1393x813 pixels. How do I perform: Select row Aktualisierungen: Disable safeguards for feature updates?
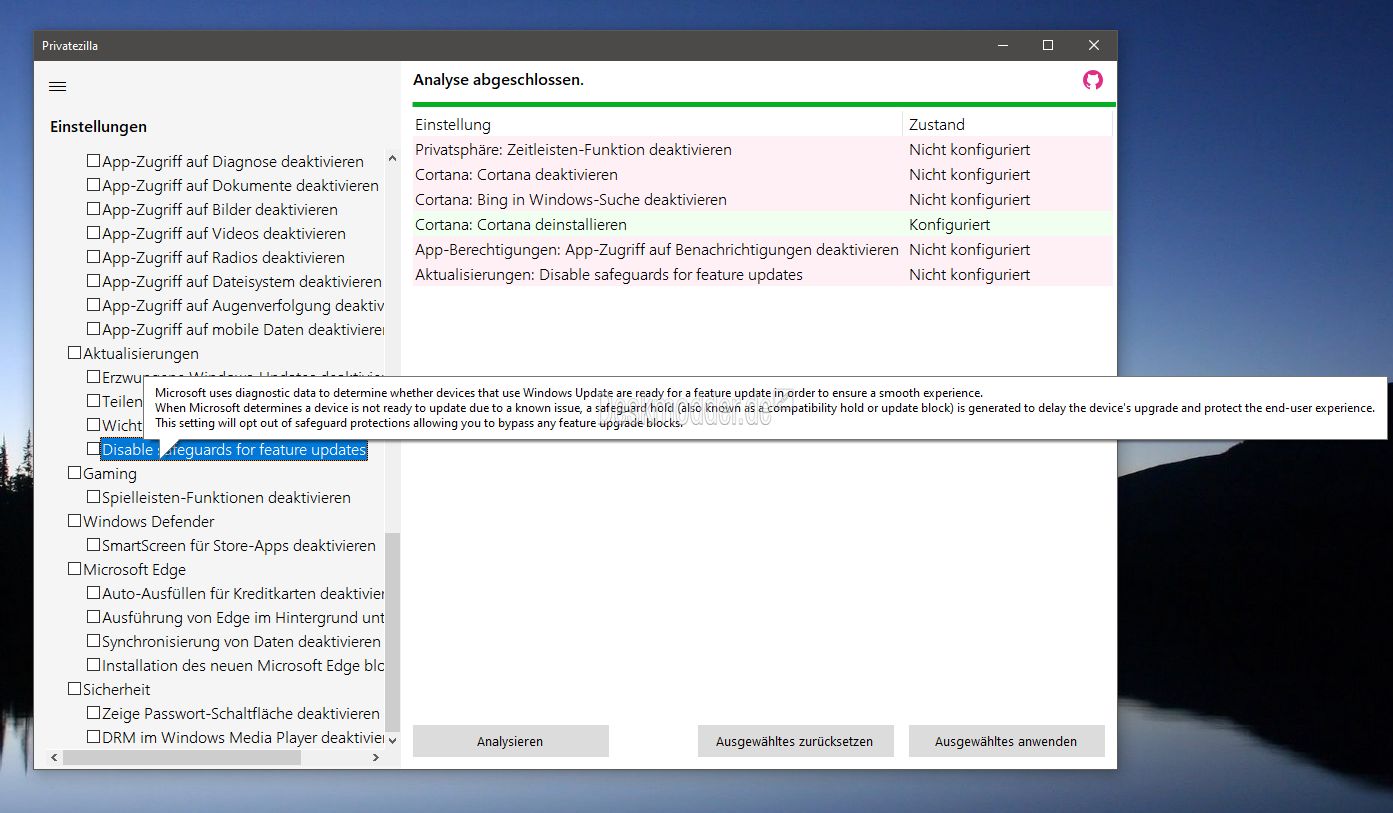click(762, 274)
